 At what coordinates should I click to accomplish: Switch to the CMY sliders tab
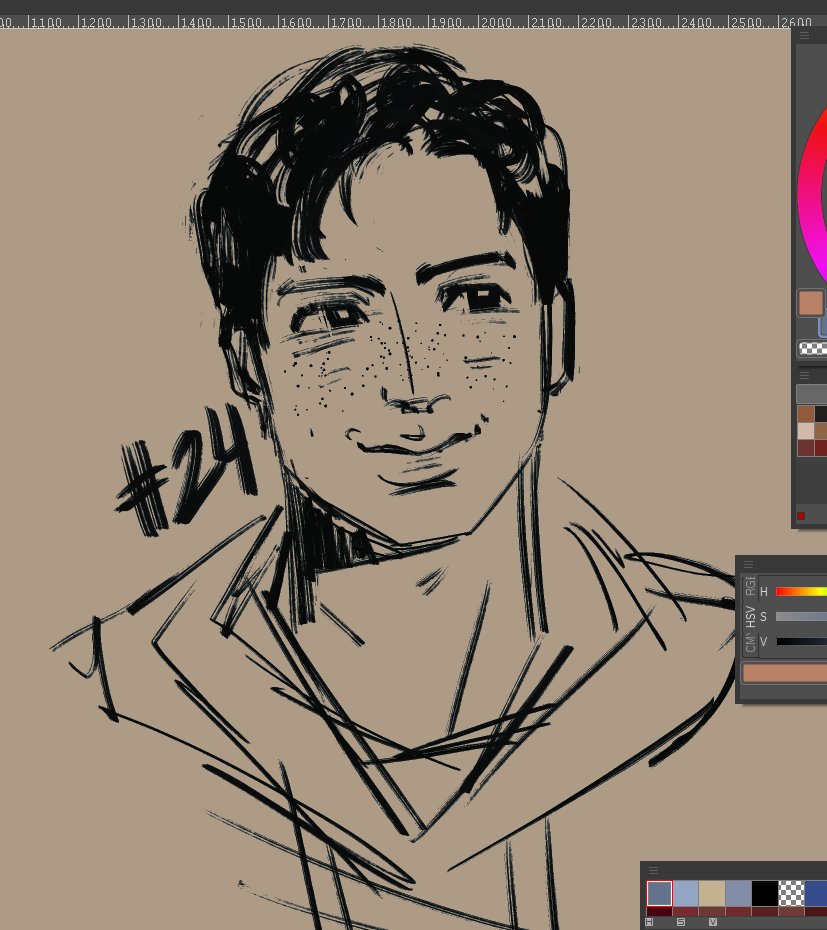750,643
